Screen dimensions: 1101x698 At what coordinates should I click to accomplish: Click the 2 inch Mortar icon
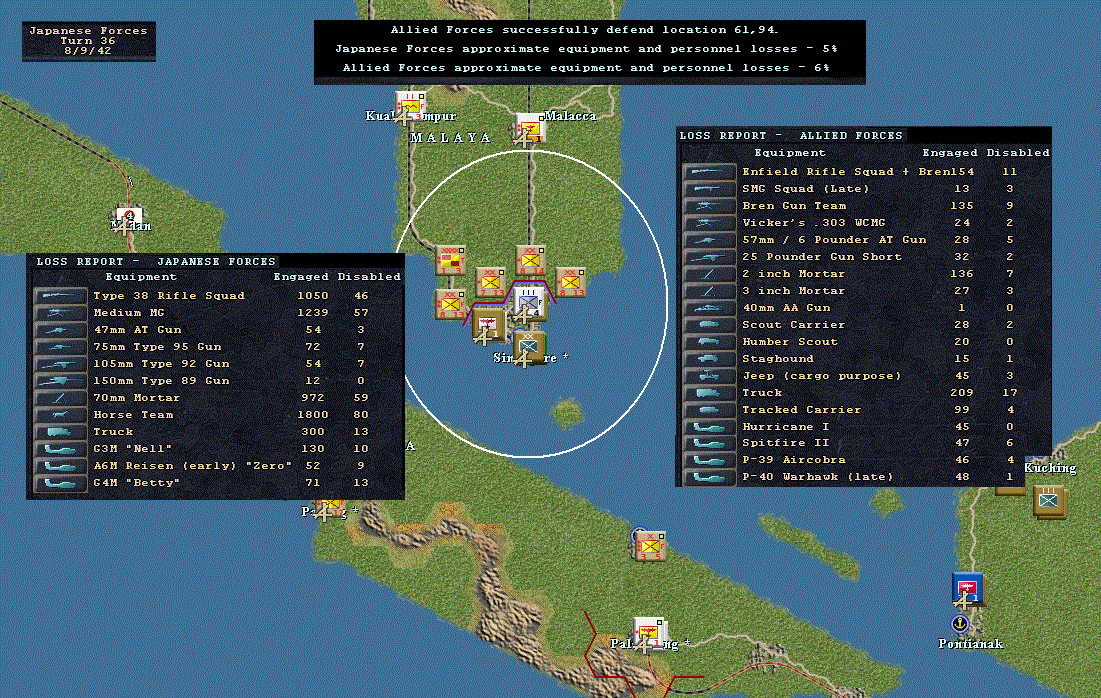point(709,274)
